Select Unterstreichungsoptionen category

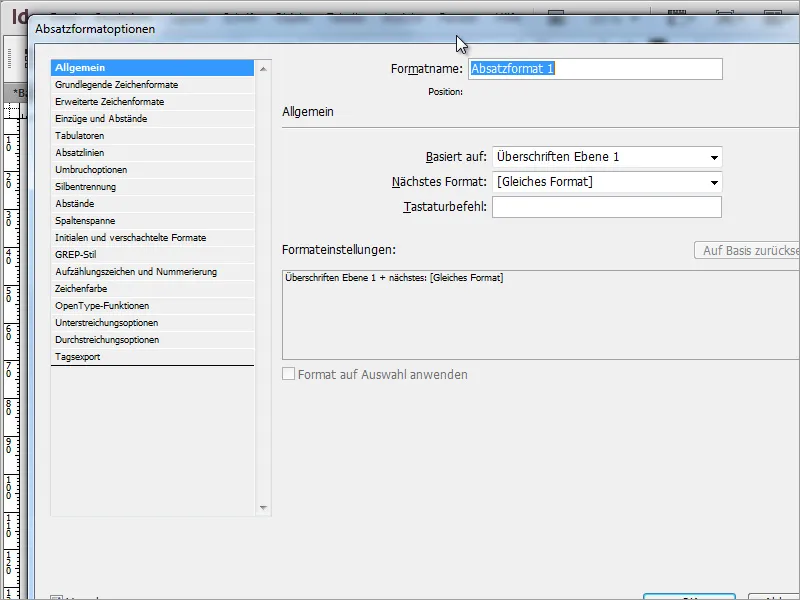[x=152, y=322]
